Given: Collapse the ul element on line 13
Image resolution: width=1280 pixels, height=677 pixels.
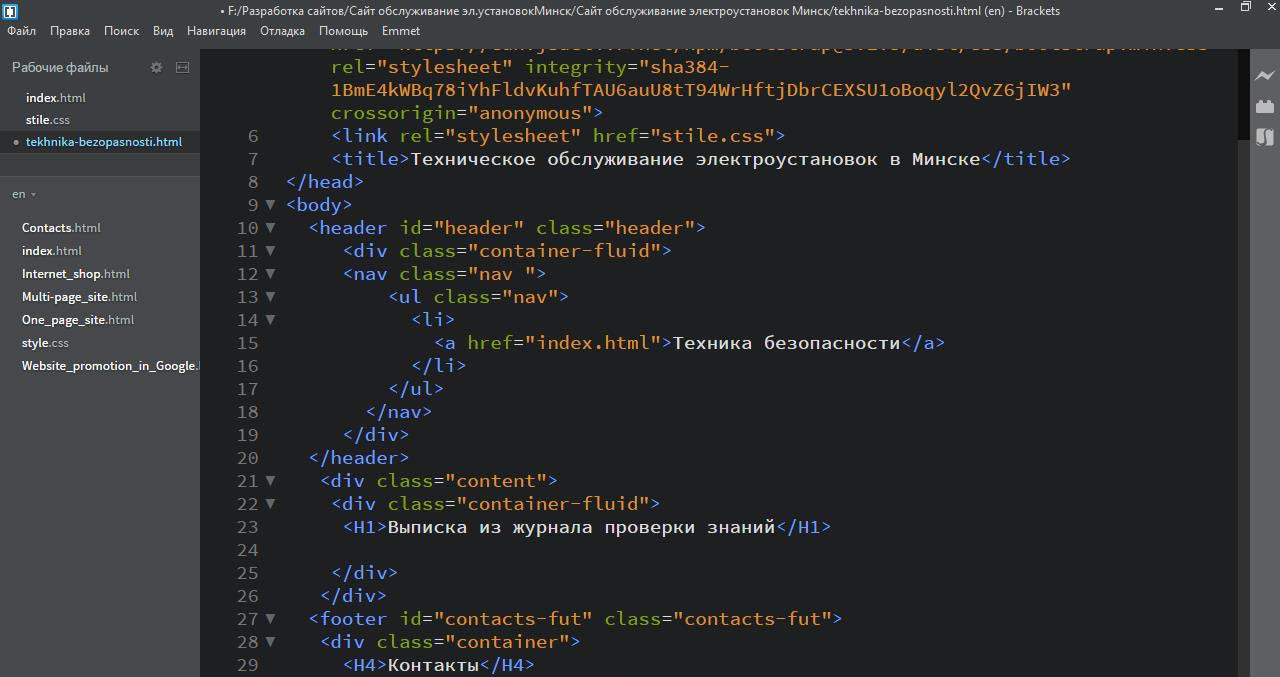Looking at the screenshot, I should (270, 297).
